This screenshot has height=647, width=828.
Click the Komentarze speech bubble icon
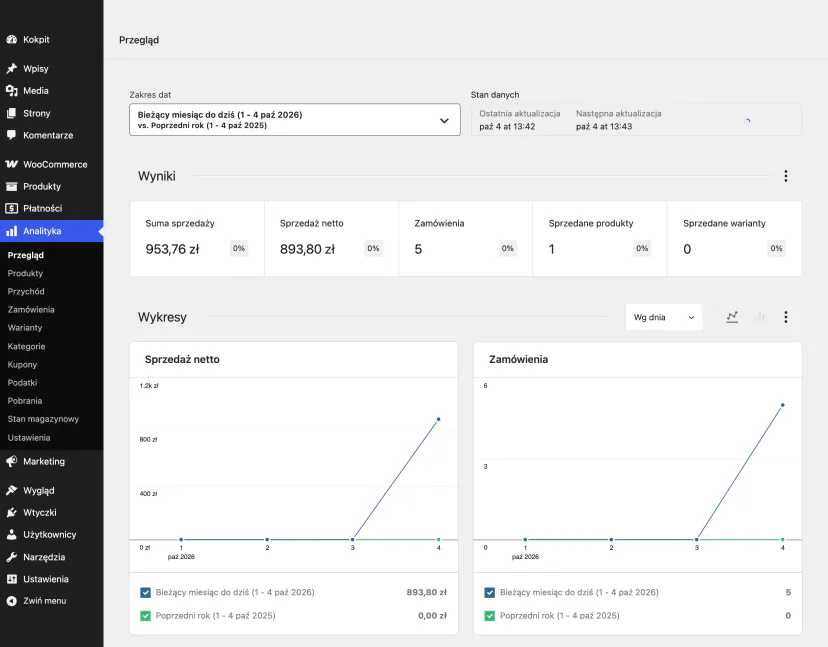[12, 135]
